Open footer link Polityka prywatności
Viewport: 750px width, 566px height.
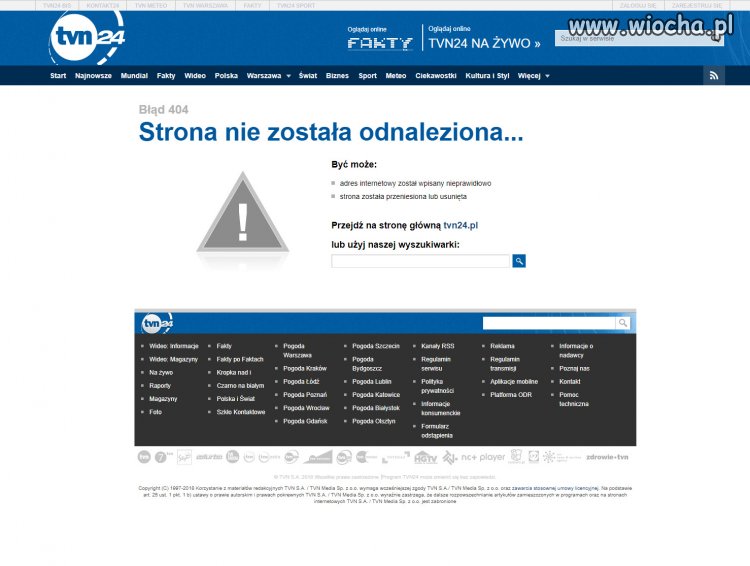point(437,386)
